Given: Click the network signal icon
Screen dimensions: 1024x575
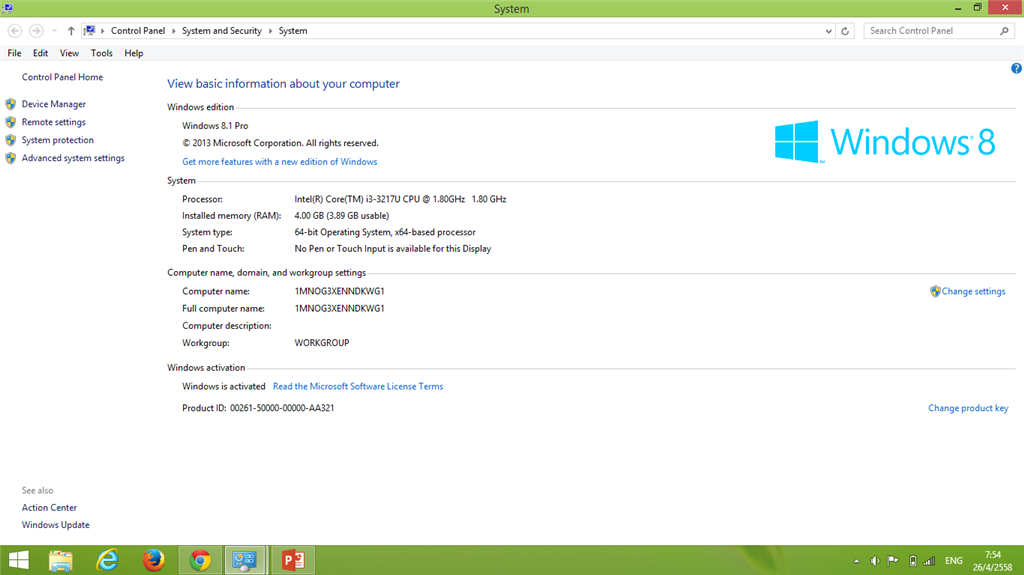Looking at the screenshot, I should [x=929, y=561].
